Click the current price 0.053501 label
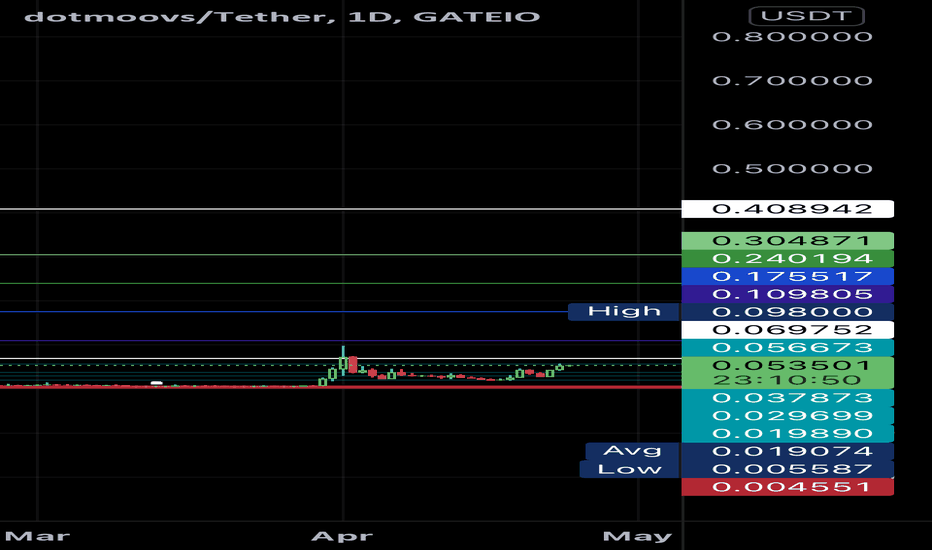The width and height of the screenshot is (932, 550). click(791, 365)
